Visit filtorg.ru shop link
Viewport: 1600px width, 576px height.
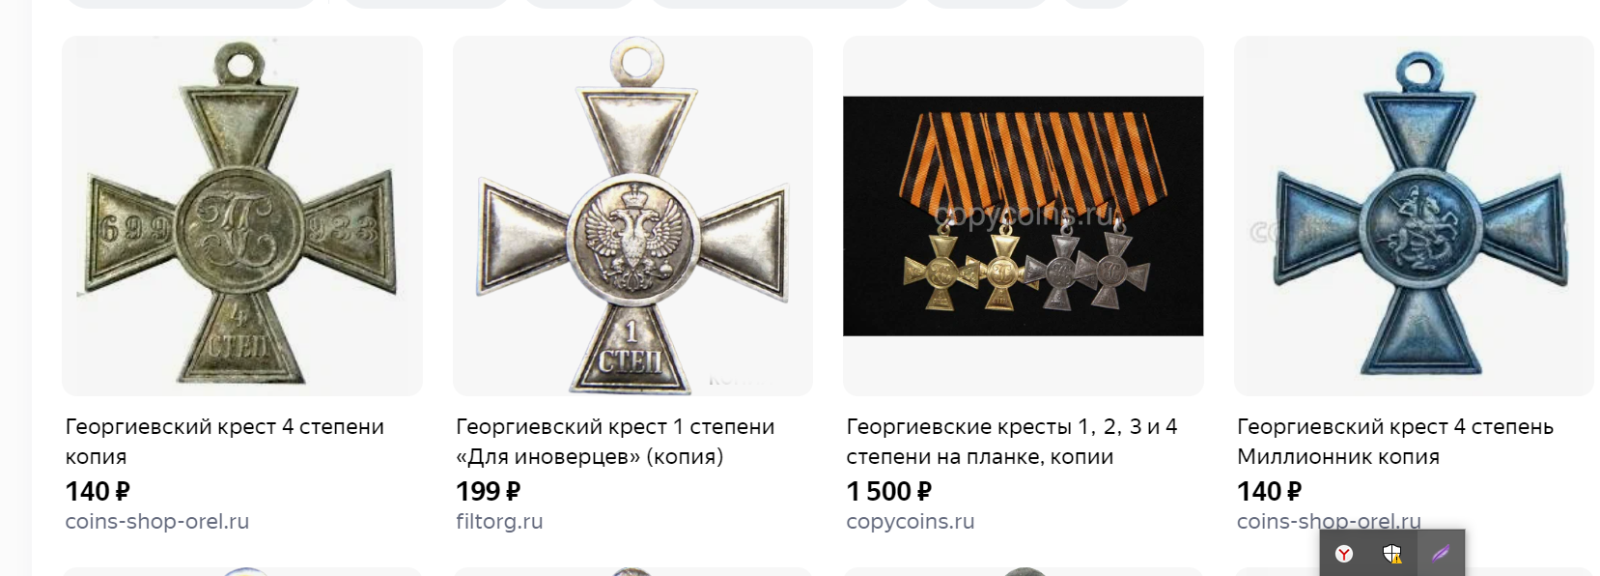click(499, 521)
